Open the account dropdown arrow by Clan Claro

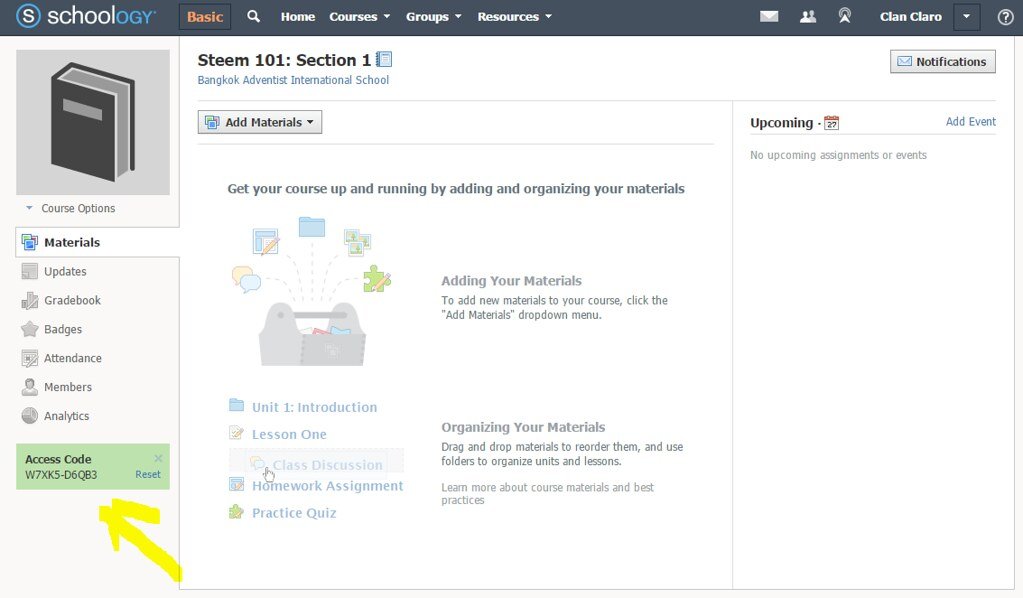click(966, 17)
